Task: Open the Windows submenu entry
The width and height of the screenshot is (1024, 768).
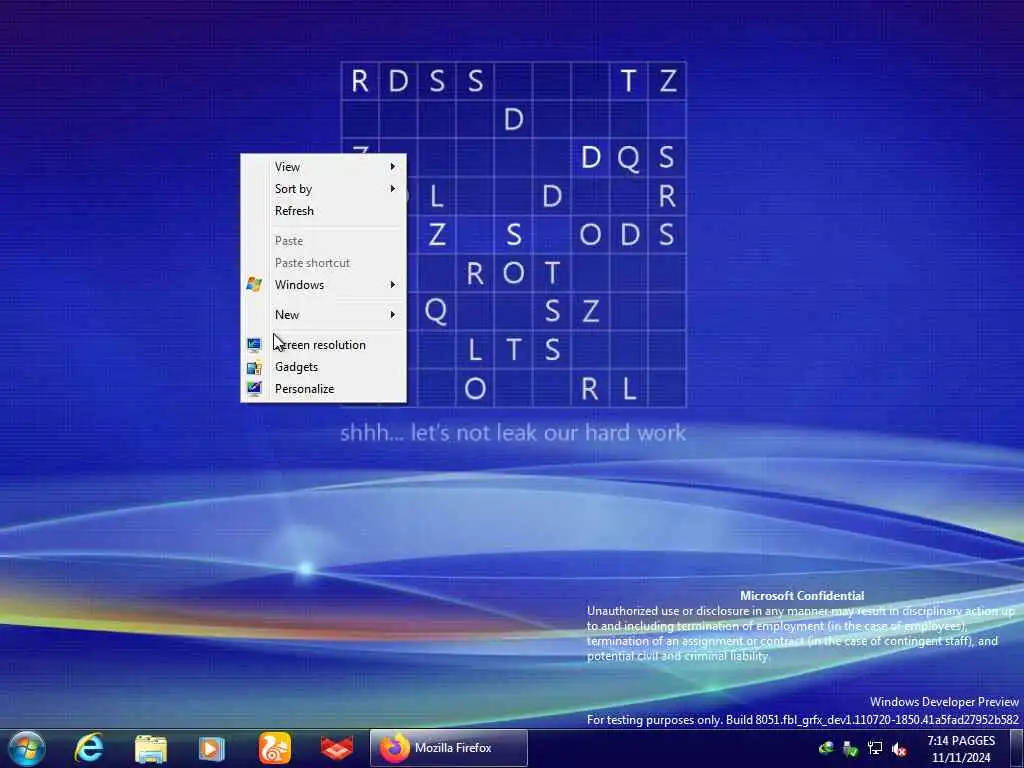Action: [x=324, y=285]
